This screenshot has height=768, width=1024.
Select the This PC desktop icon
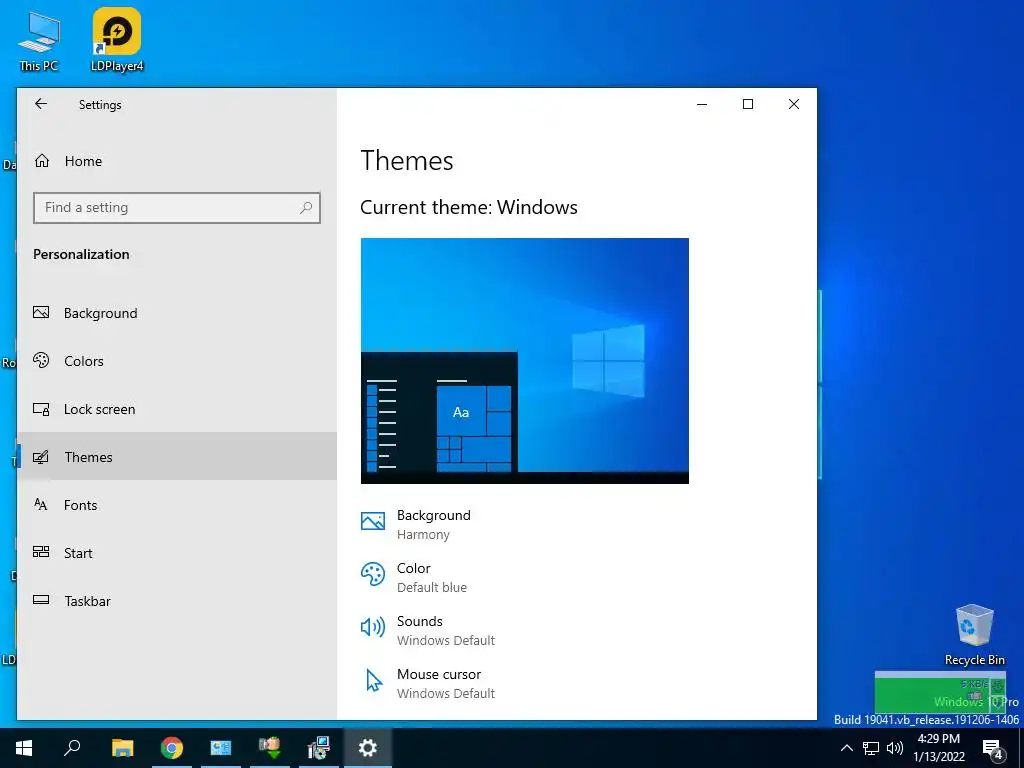click(39, 42)
